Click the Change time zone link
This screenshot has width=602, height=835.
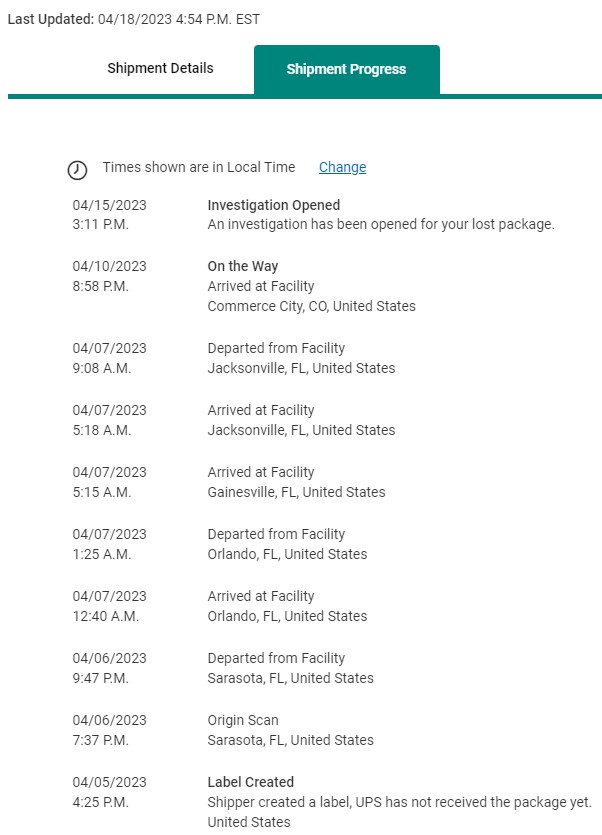[x=342, y=167]
